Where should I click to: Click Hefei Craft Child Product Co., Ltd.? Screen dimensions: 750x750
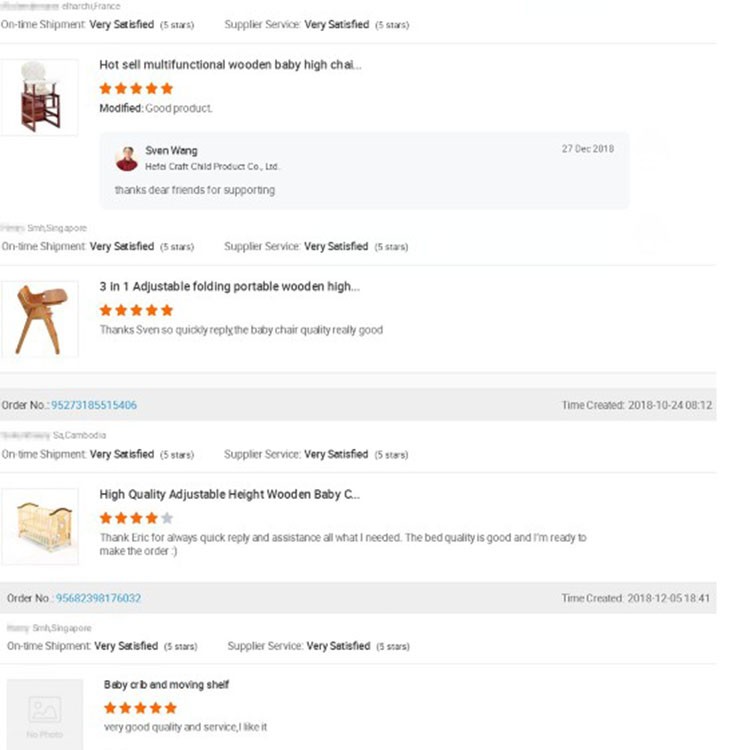pos(212,166)
